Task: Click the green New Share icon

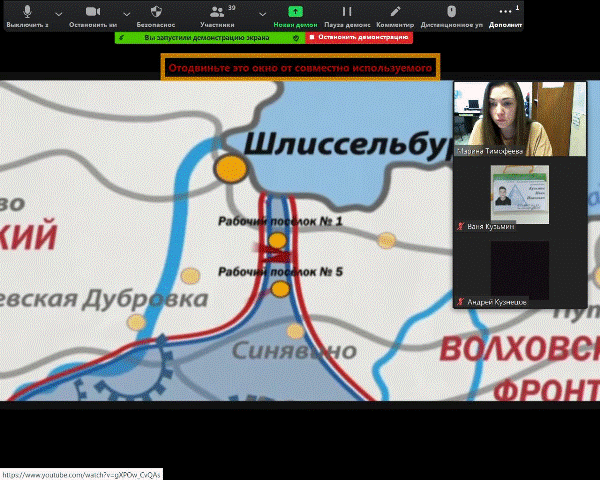Action: click(295, 11)
